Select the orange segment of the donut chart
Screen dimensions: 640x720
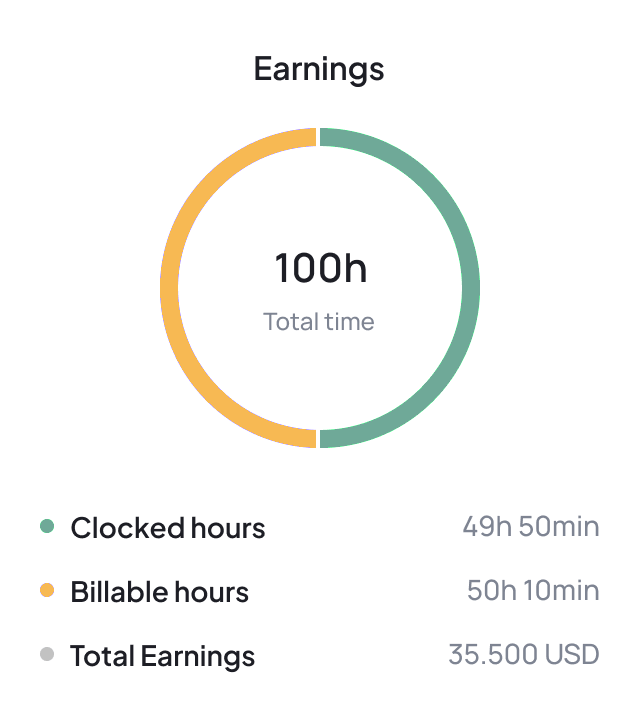pyautogui.click(x=169, y=288)
